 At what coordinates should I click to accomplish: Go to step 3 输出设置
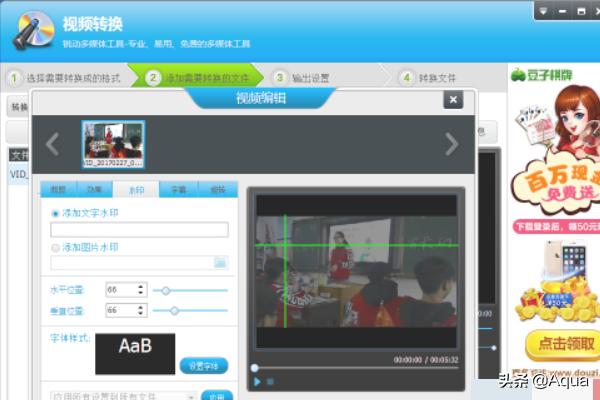302,78
